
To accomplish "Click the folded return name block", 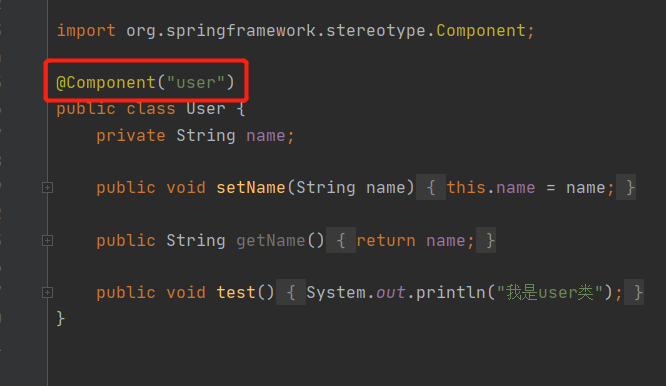I will pyautogui.click(x=411, y=240).
